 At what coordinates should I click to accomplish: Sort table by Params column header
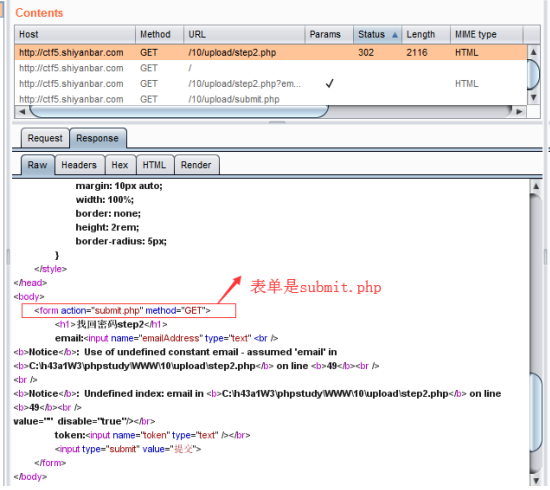[329, 34]
